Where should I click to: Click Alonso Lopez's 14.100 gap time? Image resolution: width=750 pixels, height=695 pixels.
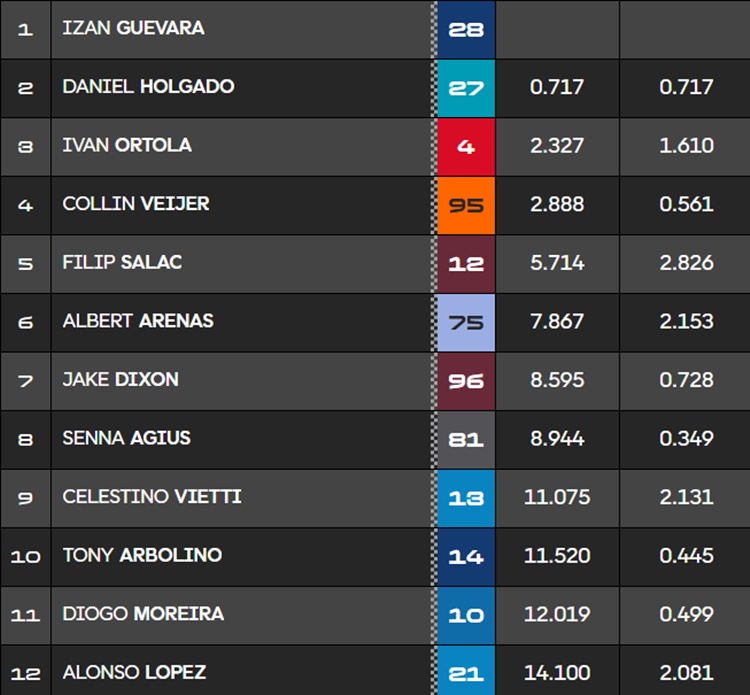tap(557, 673)
